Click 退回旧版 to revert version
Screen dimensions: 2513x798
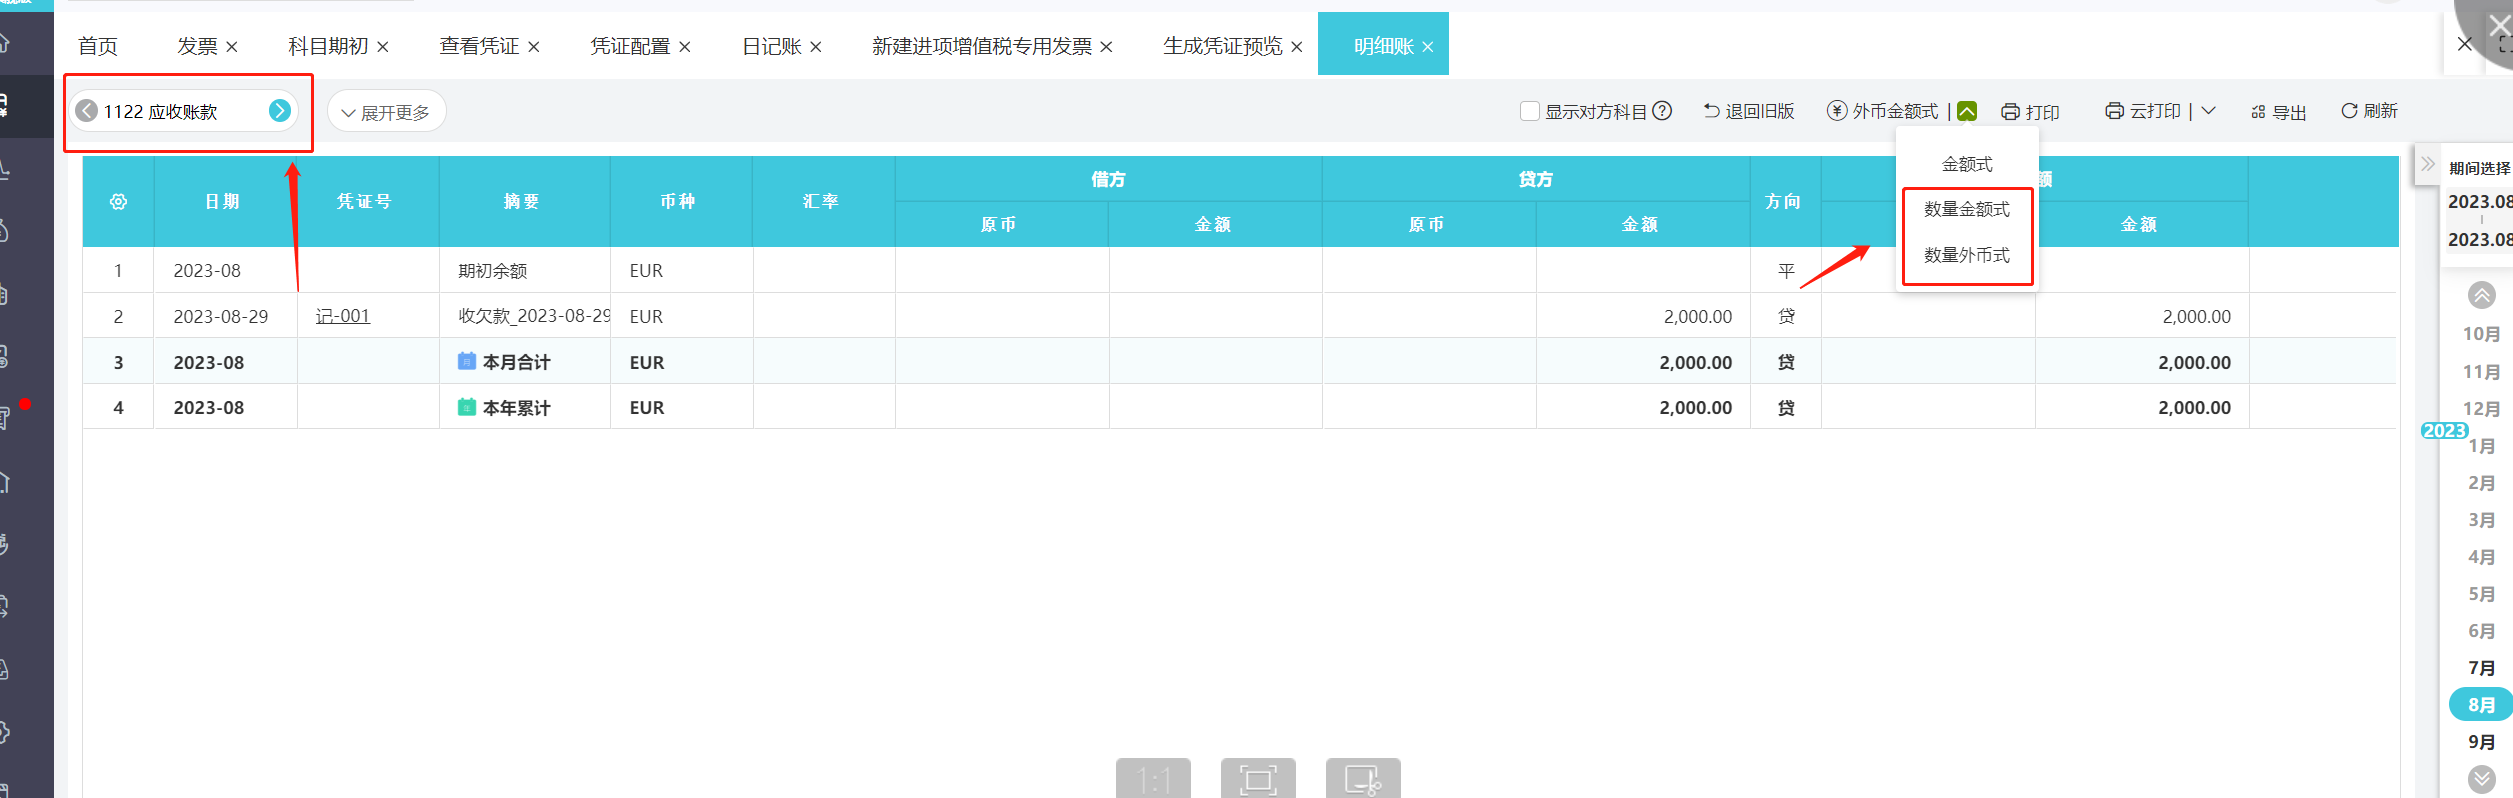[x=1749, y=111]
